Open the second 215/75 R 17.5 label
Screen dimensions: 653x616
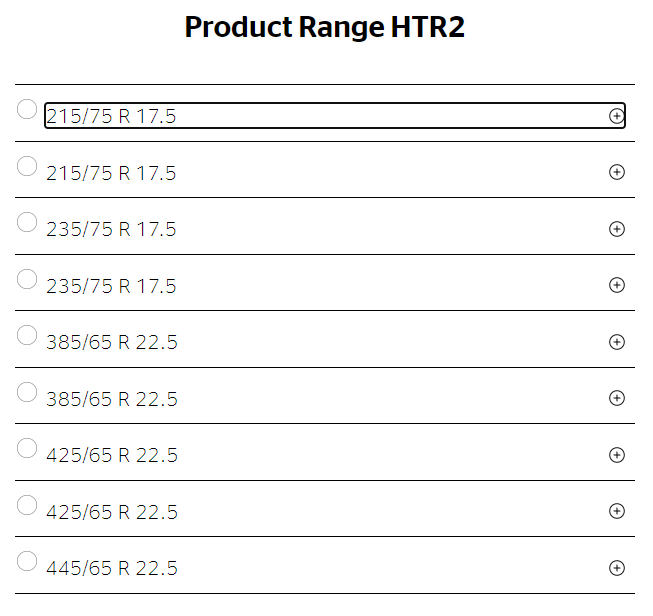111,174
